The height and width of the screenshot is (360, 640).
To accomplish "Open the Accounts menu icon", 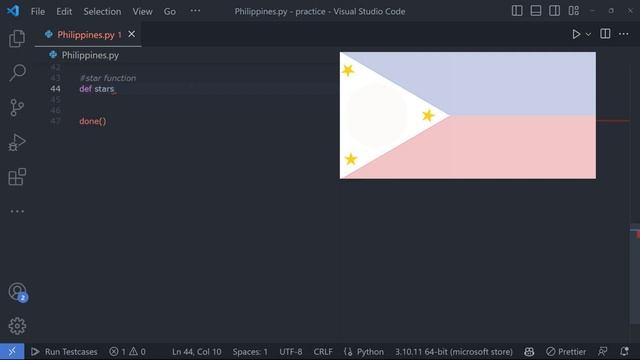I will [18, 292].
